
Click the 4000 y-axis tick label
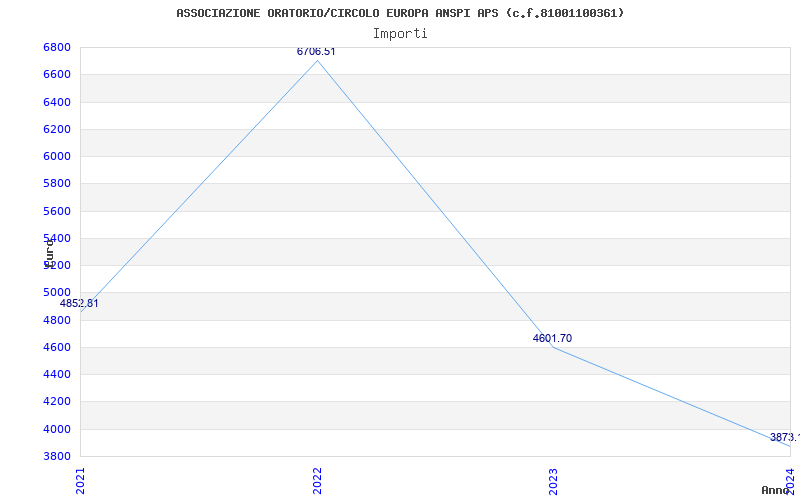57,429
